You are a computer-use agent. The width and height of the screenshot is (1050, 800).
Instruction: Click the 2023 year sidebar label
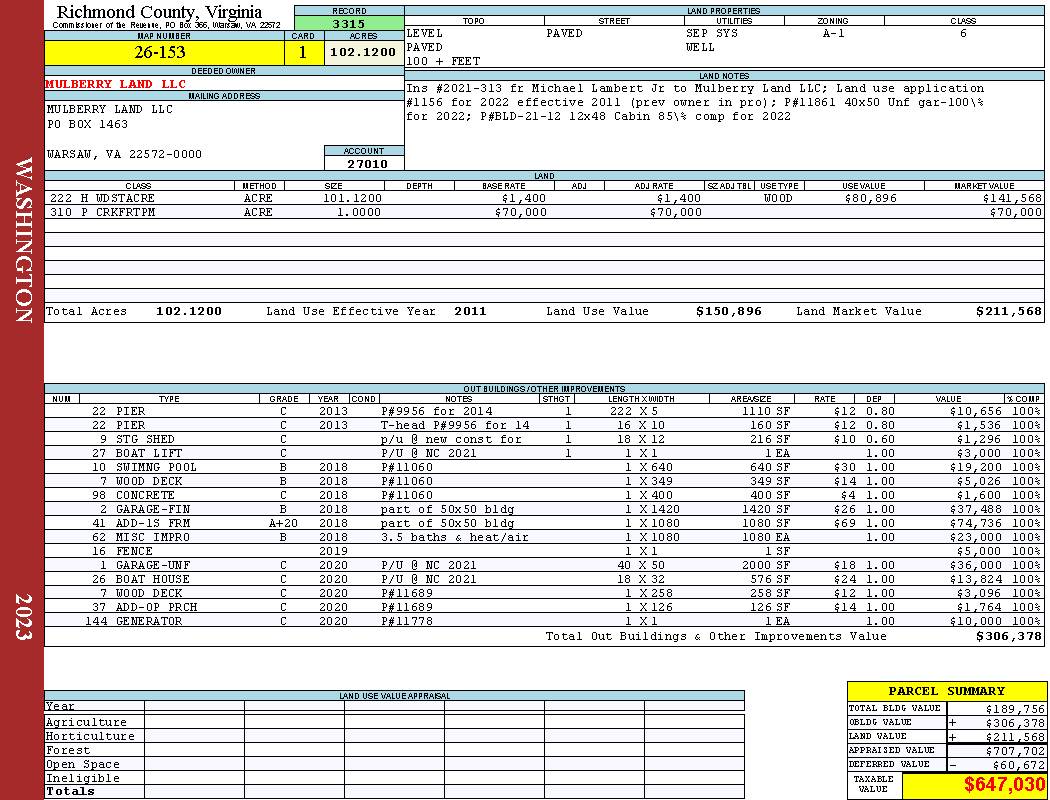[23, 617]
